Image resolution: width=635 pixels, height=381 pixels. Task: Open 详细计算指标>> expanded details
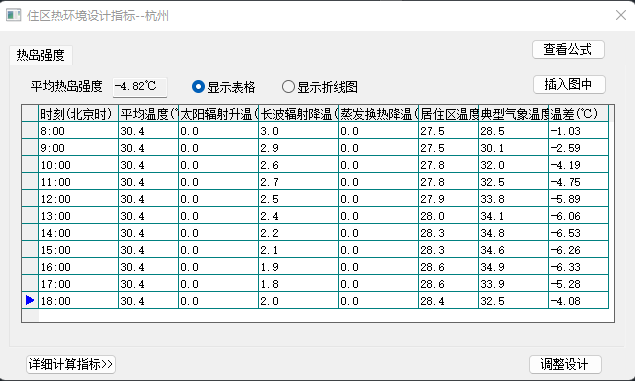[71, 364]
